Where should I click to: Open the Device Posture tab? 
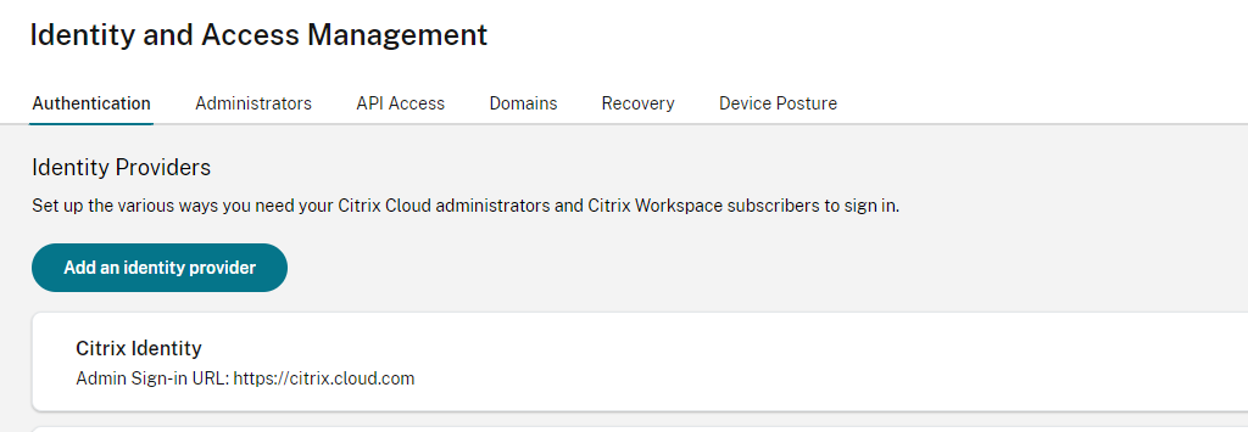tap(778, 103)
